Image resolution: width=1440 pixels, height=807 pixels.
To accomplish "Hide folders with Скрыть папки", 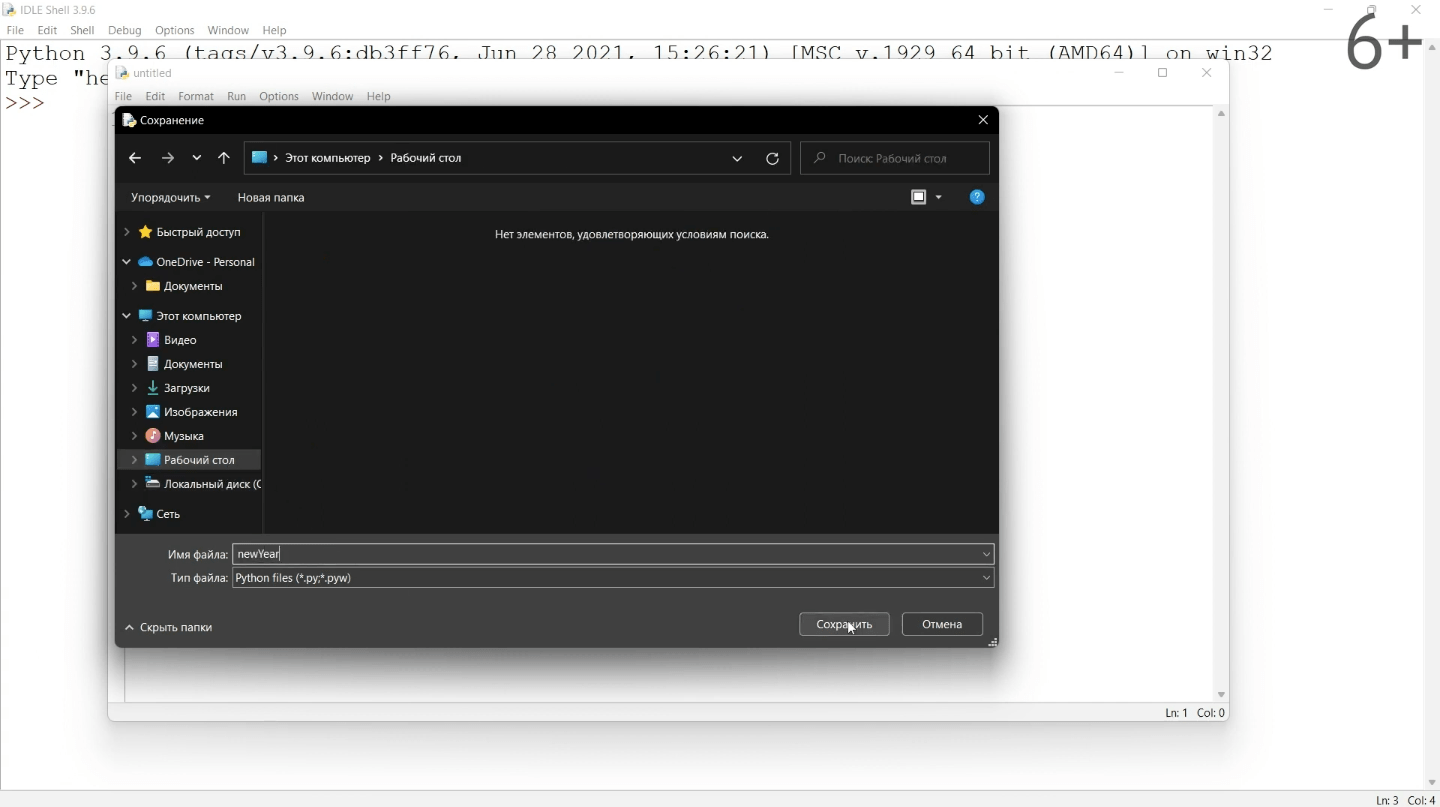I will tap(170, 628).
